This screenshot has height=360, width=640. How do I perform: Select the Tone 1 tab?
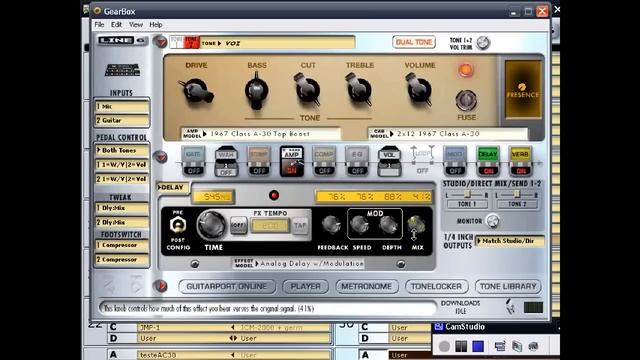point(177,42)
